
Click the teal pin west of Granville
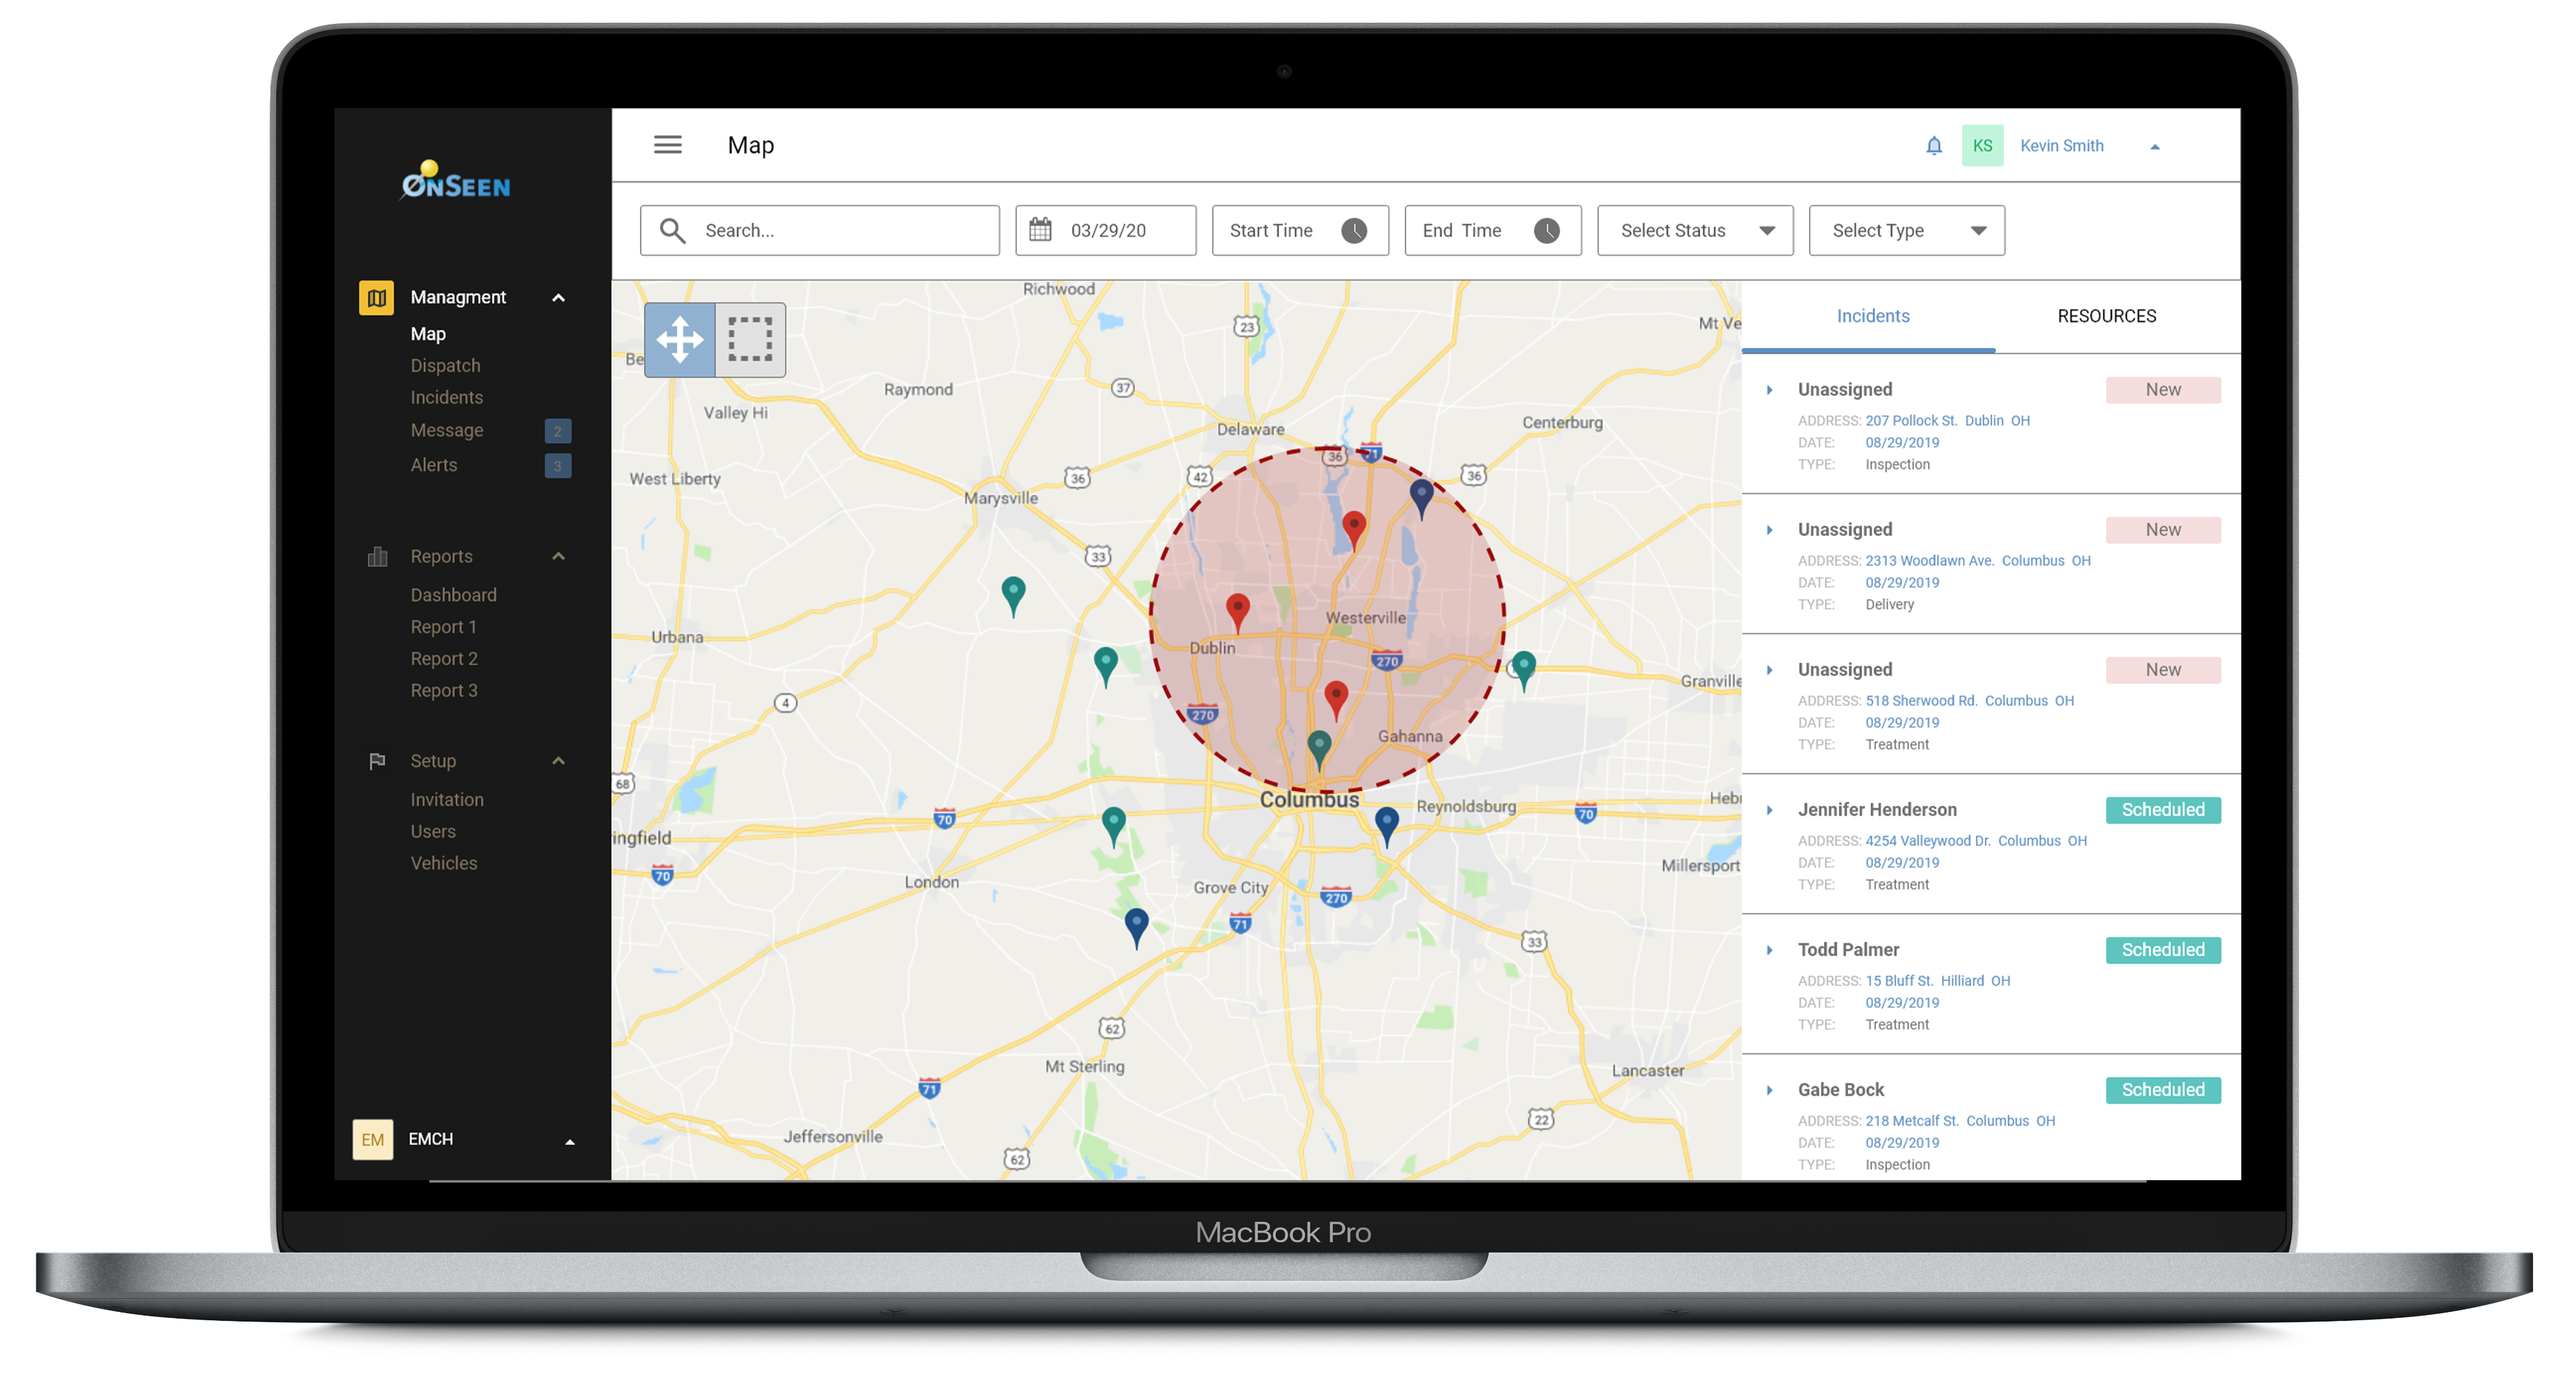point(1523,671)
